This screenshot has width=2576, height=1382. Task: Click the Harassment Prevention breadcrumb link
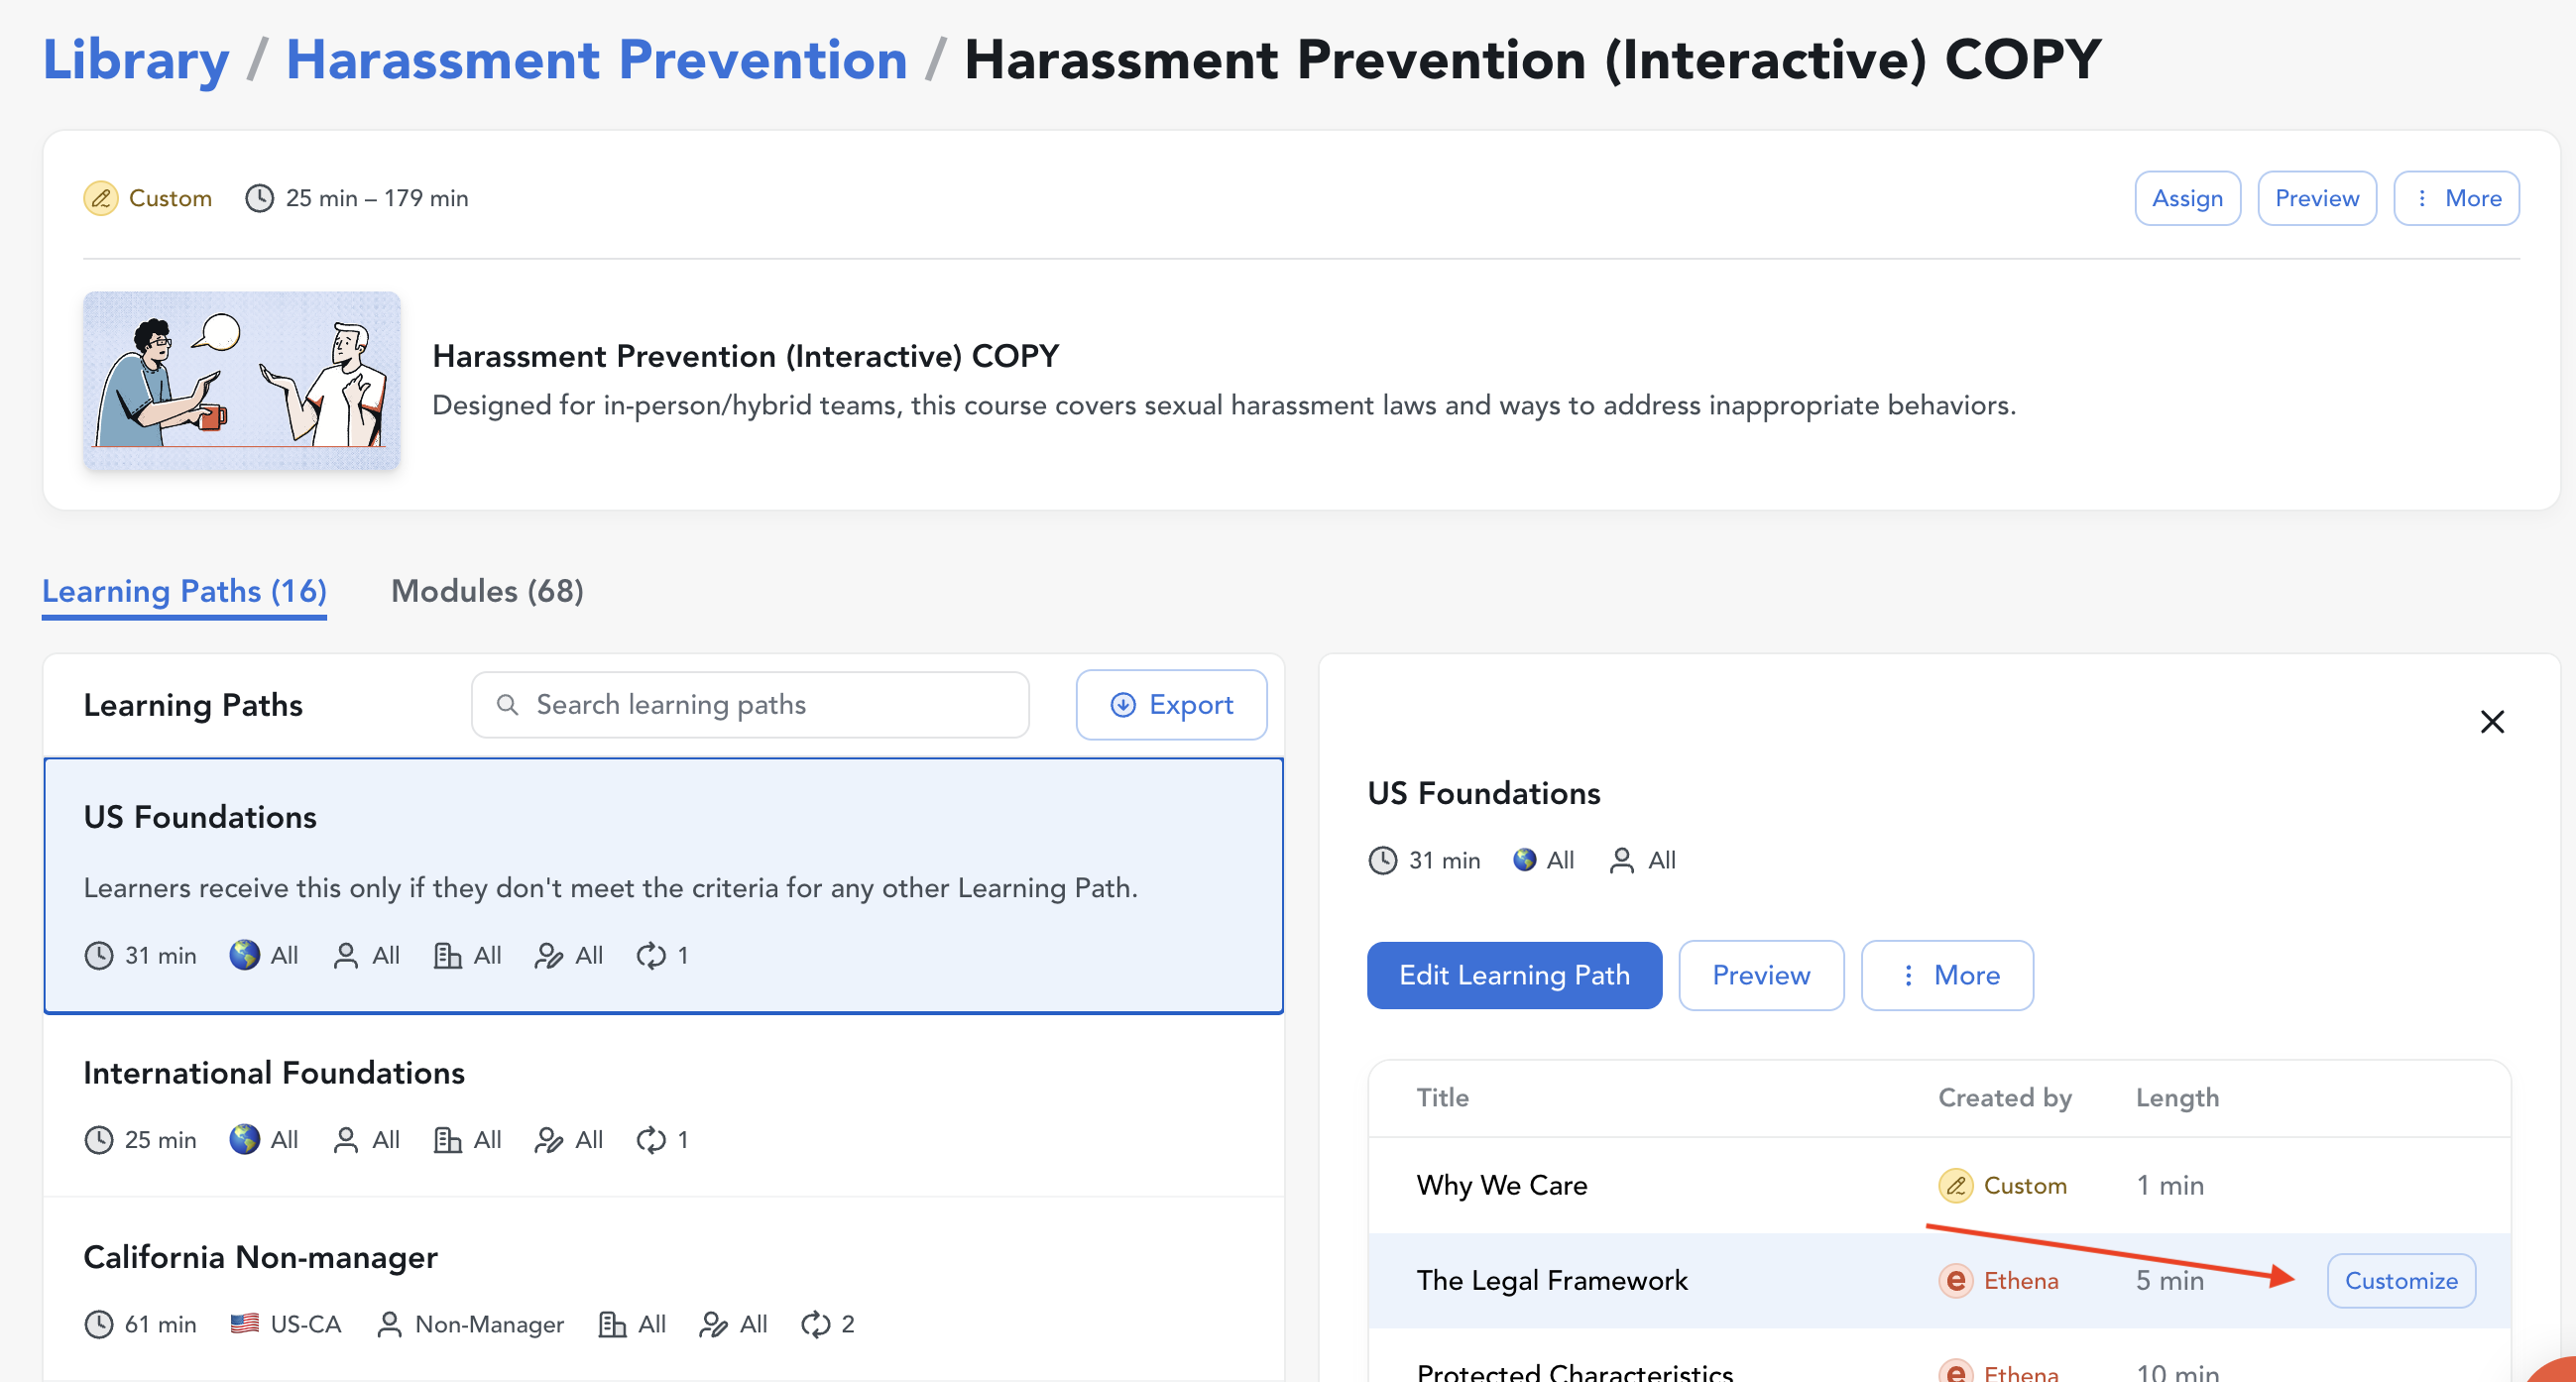[x=596, y=60]
